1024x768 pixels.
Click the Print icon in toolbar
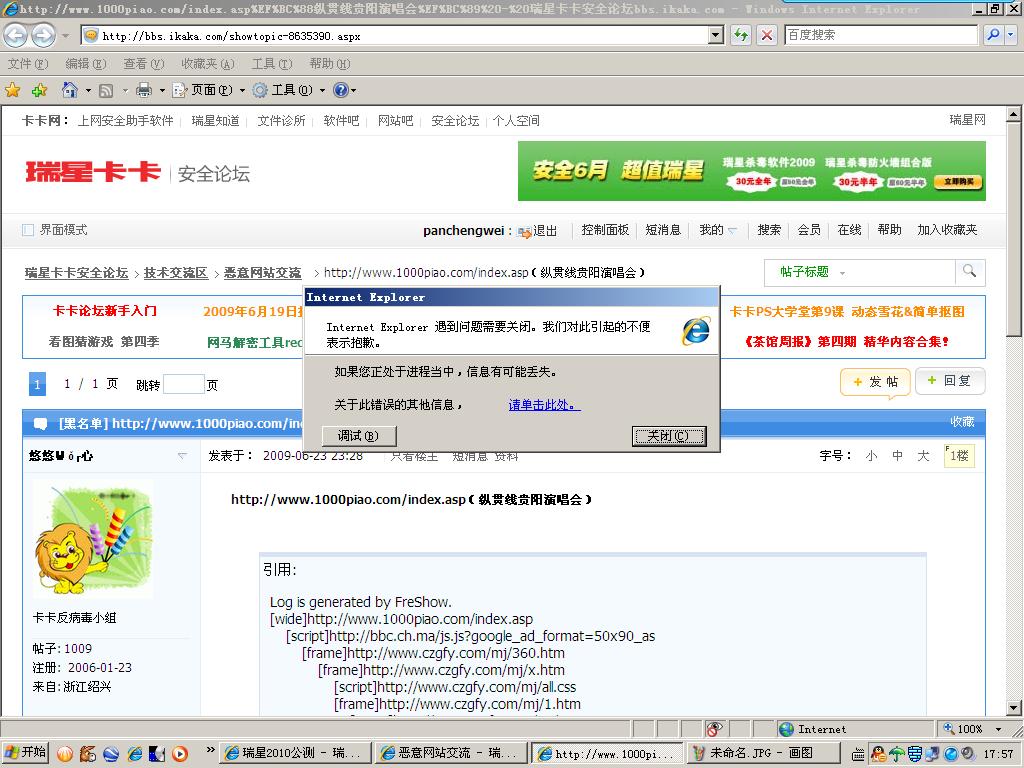[x=144, y=90]
